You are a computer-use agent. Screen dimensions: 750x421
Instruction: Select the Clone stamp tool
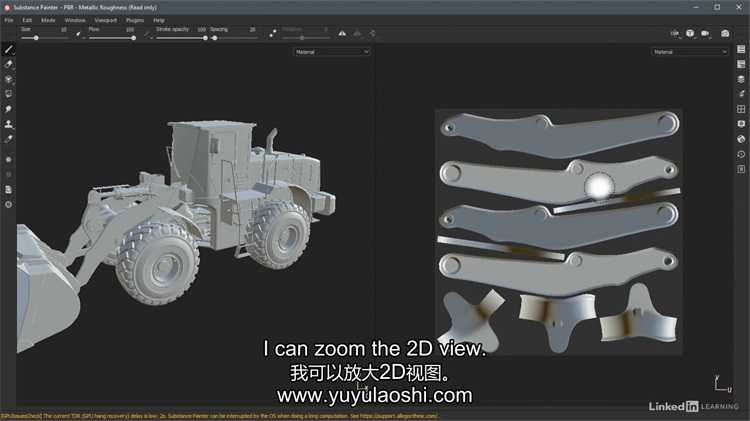click(9, 124)
